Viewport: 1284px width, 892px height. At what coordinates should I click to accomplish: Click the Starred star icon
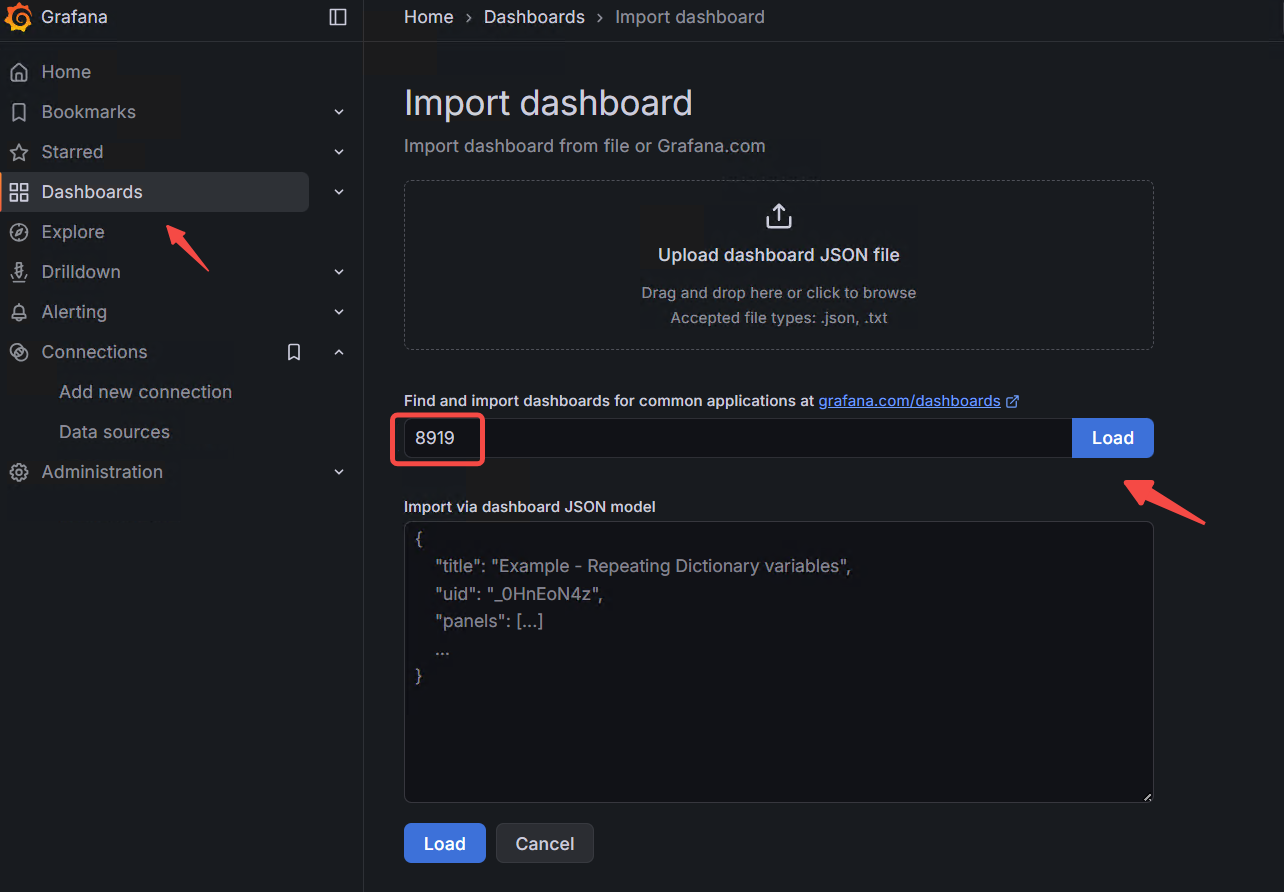(19, 152)
